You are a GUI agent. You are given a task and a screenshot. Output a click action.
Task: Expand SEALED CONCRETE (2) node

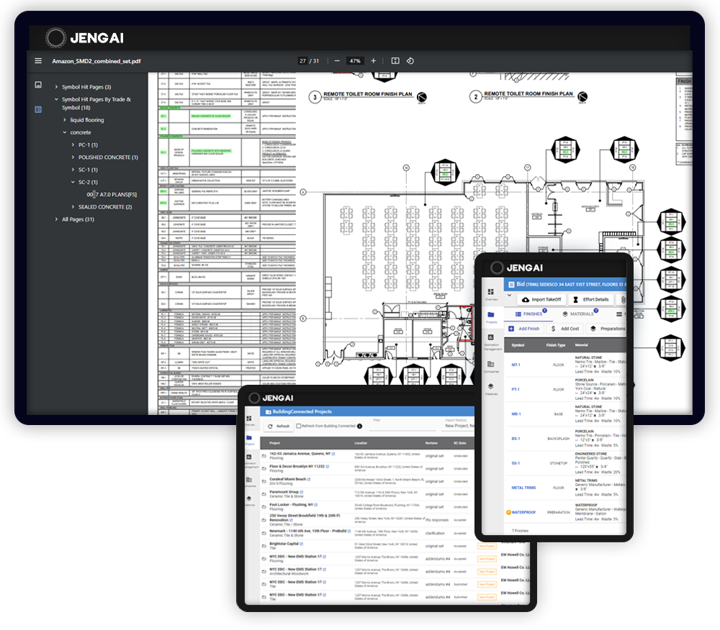tap(73, 207)
